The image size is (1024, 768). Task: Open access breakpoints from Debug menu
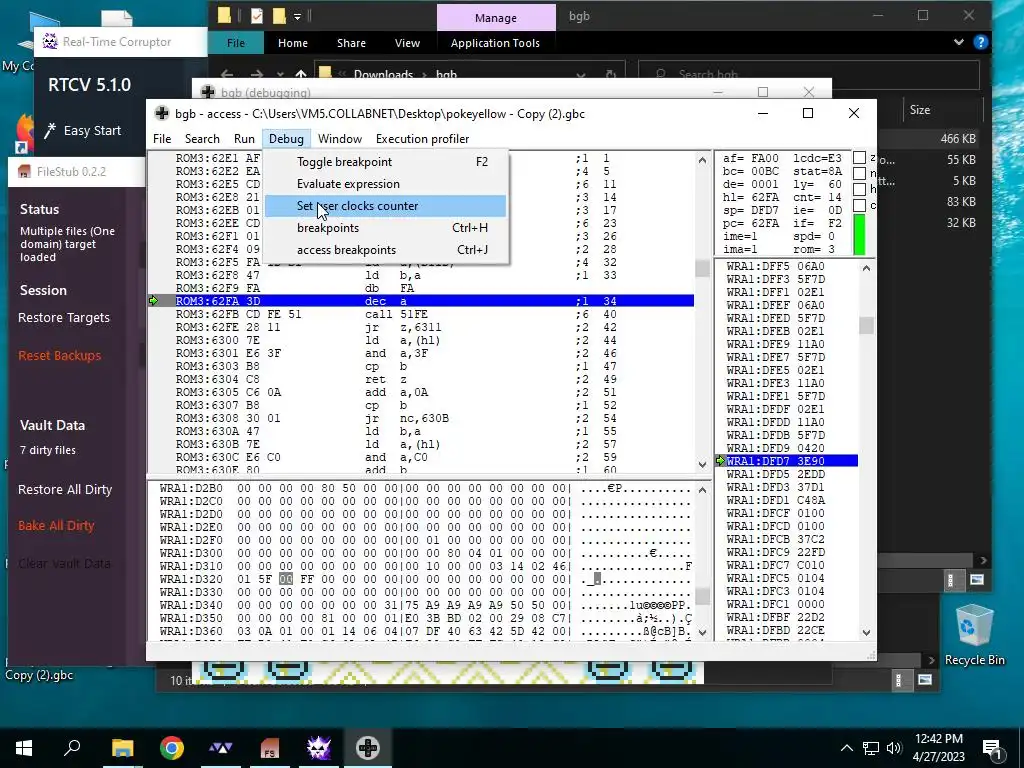385,250
